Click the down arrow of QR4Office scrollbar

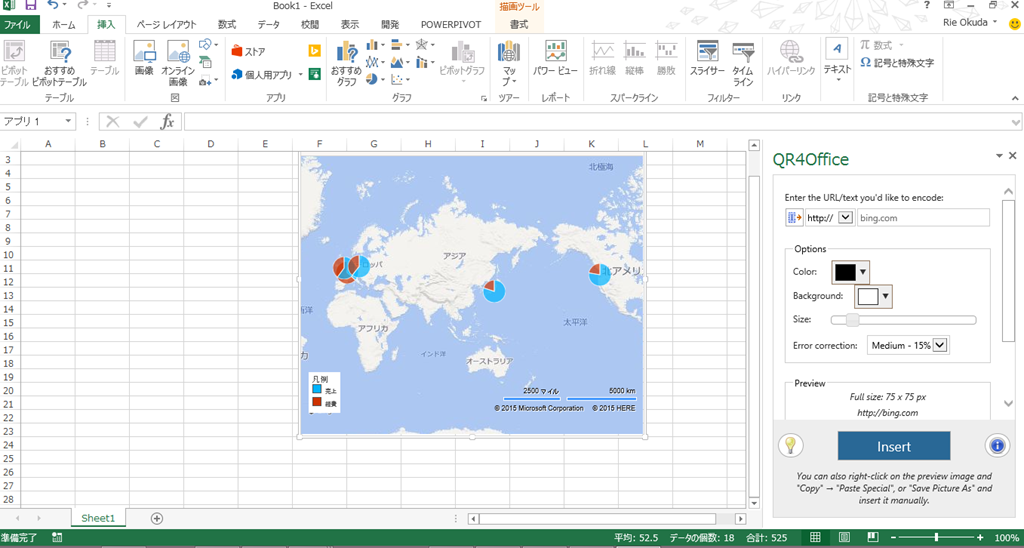click(x=1008, y=403)
